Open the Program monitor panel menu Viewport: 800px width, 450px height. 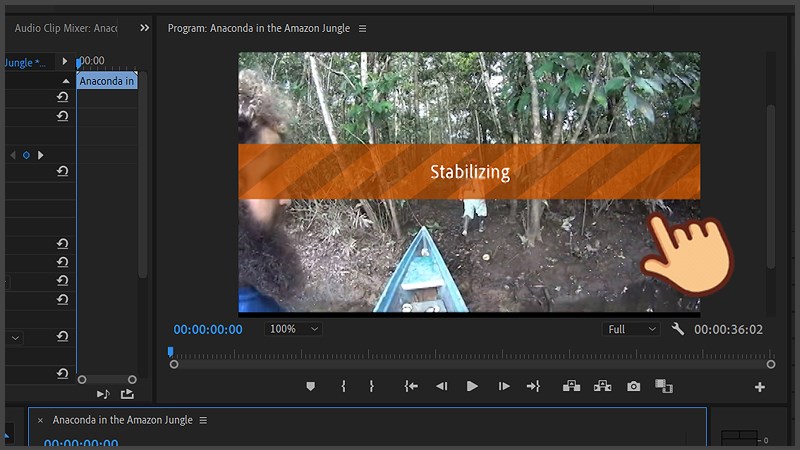[362, 29]
